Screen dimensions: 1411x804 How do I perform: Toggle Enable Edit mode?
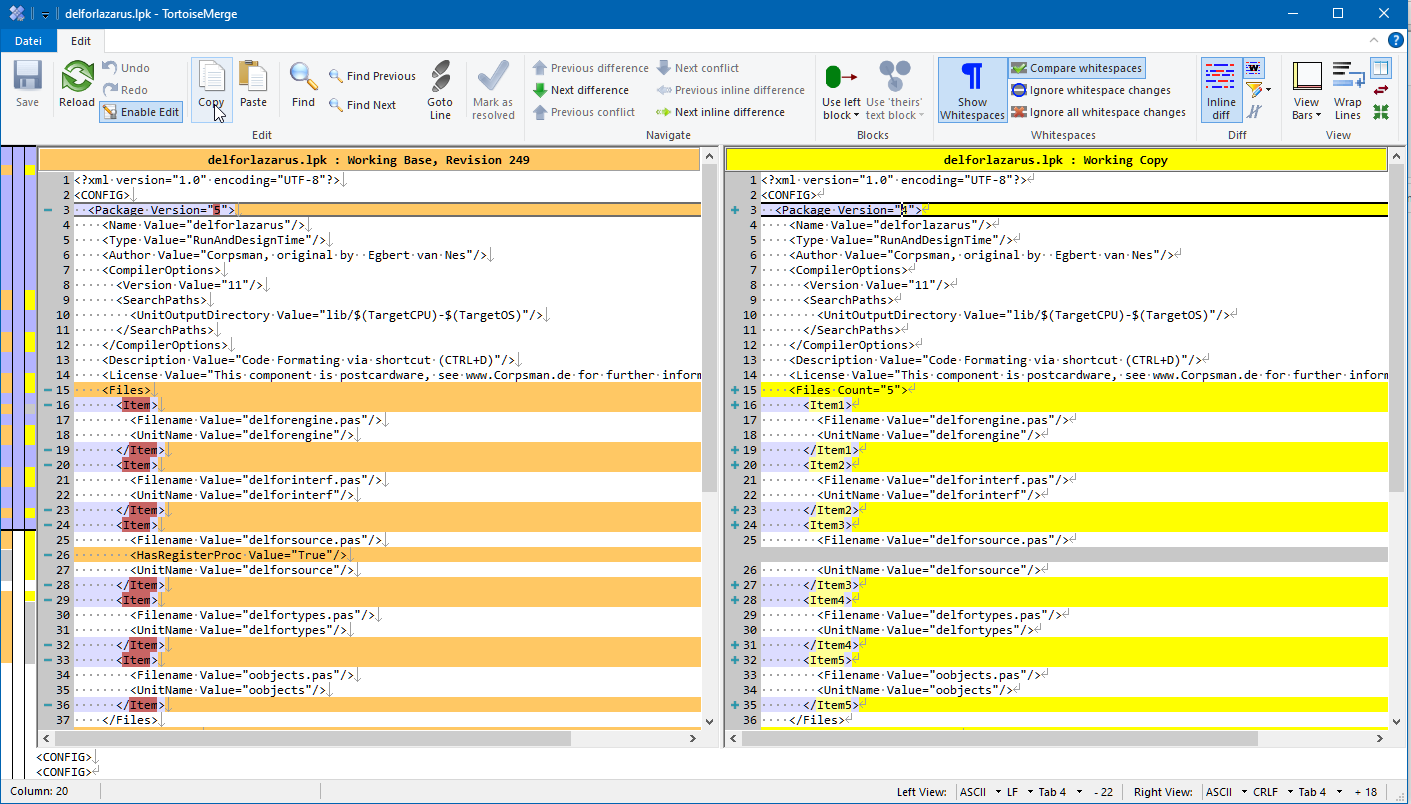click(x=141, y=112)
